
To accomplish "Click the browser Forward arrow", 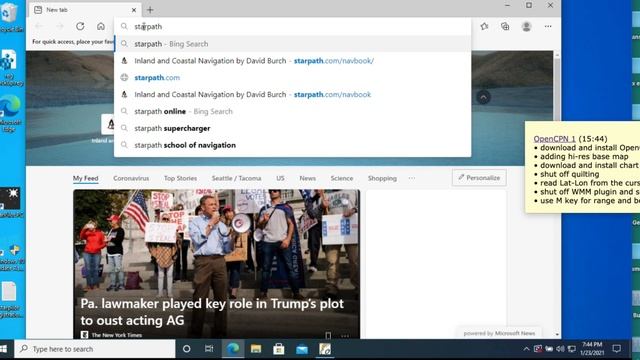I will click(60, 27).
